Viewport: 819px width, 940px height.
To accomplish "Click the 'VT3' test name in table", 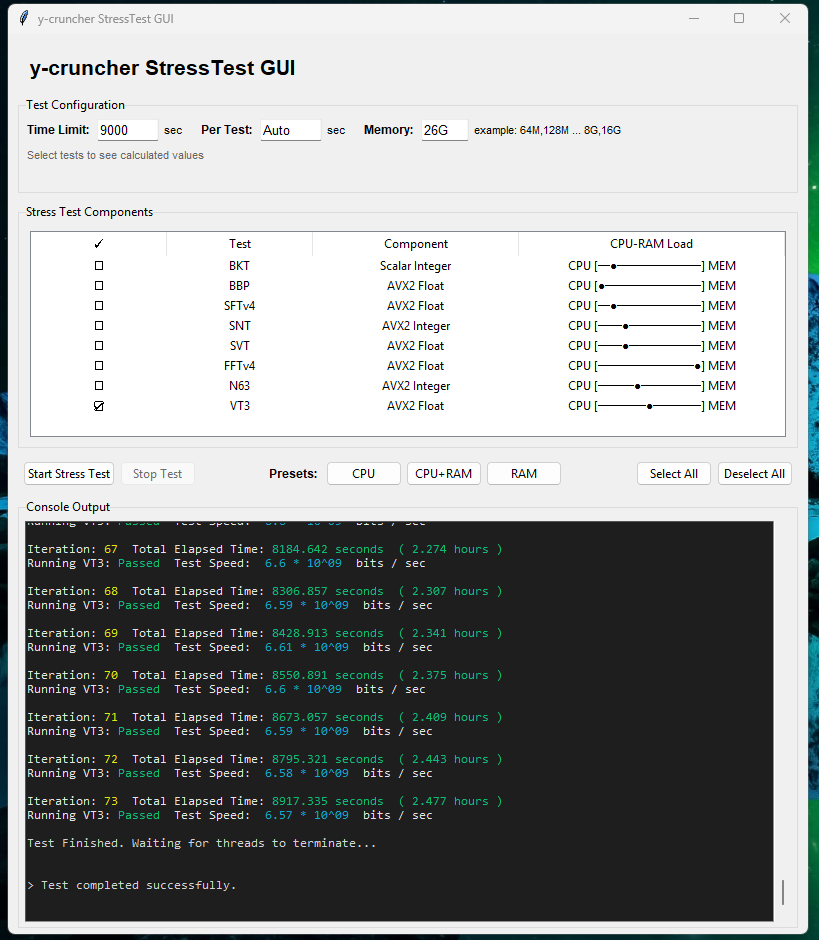I will (239, 406).
